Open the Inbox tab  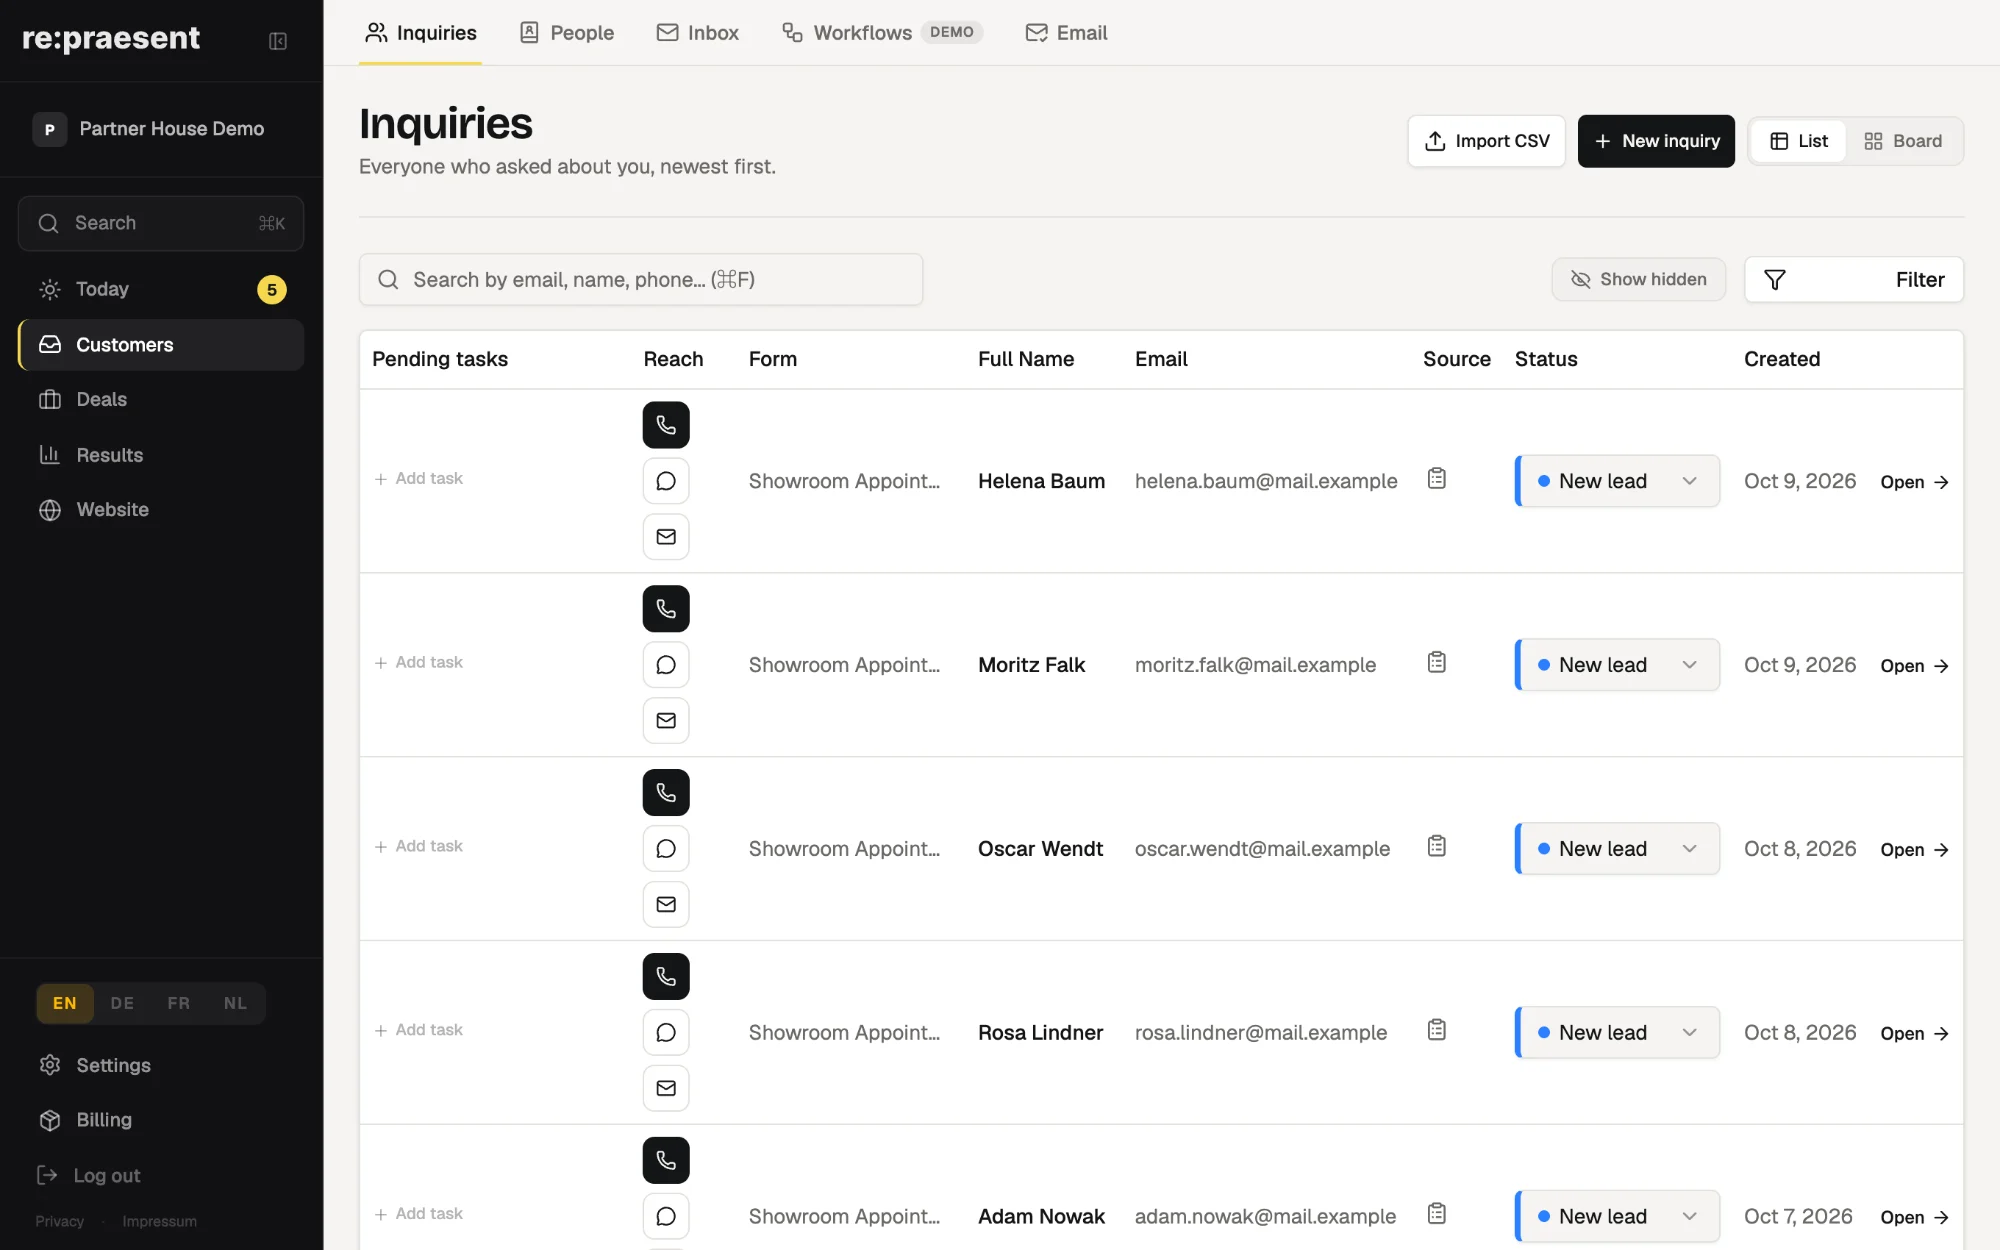698,33
